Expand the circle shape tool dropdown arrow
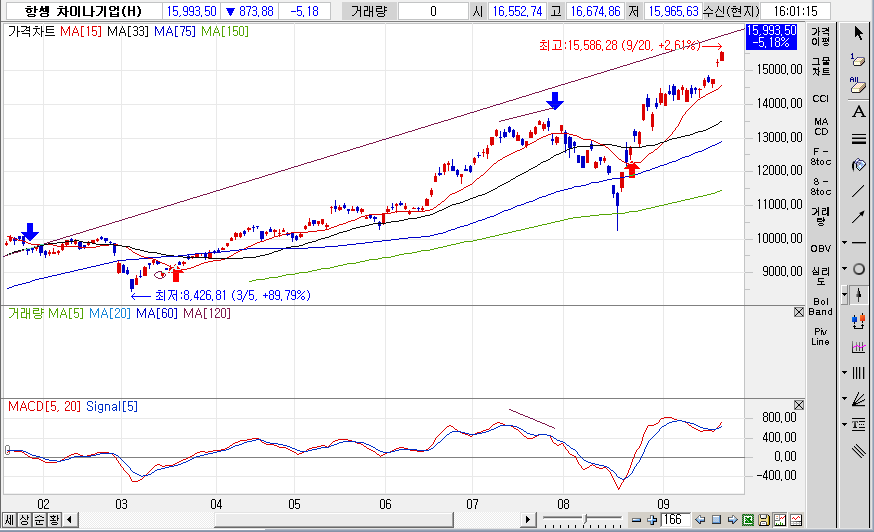Image resolution: width=874 pixels, height=532 pixels. [845, 269]
